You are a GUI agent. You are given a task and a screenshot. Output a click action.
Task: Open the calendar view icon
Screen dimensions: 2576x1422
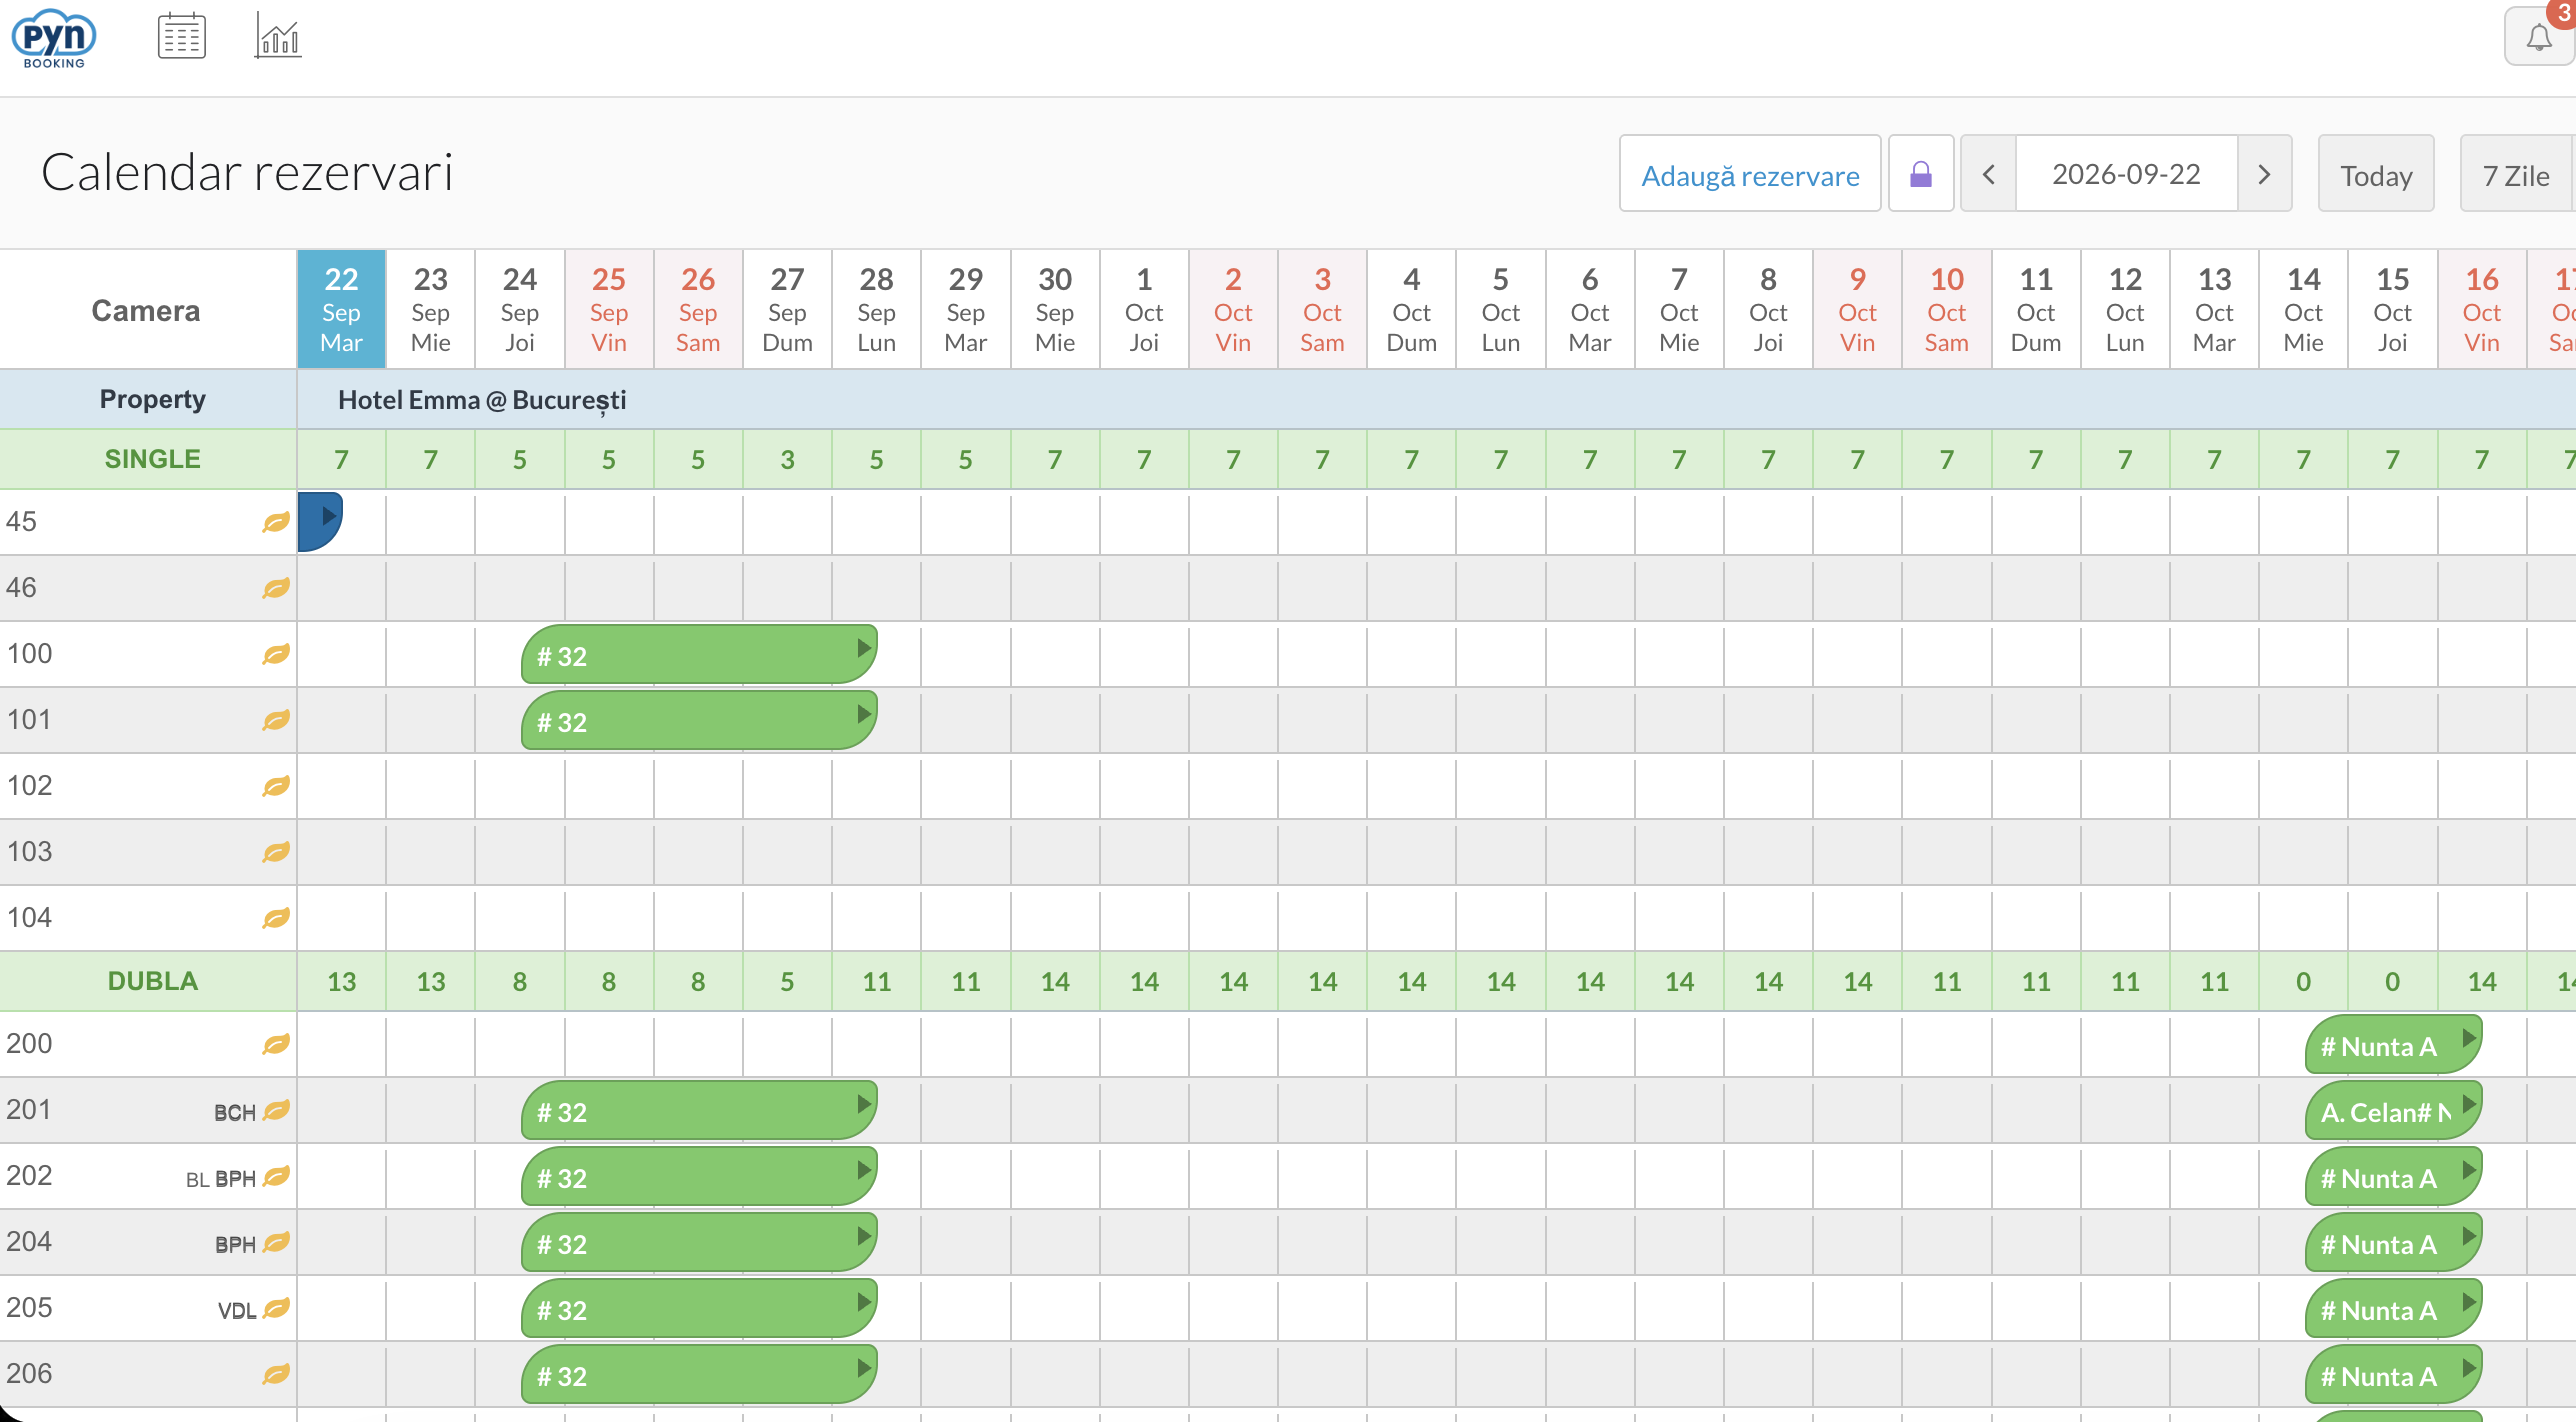pyautogui.click(x=182, y=36)
